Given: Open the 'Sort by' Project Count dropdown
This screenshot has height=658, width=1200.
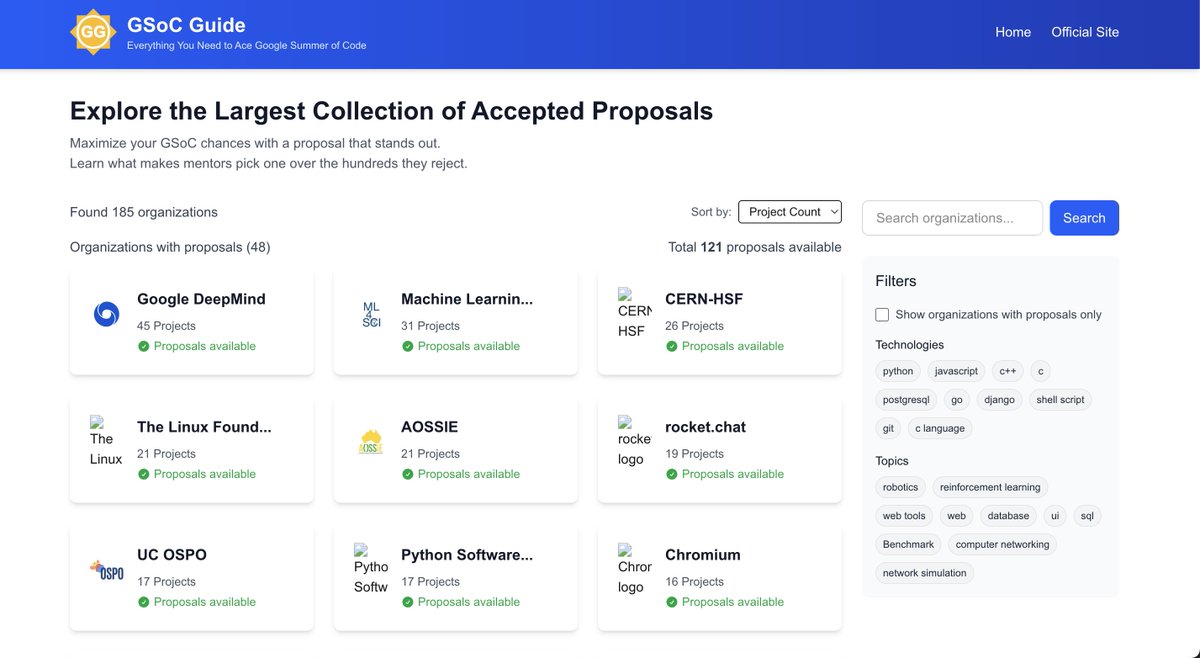Looking at the screenshot, I should [x=789, y=211].
